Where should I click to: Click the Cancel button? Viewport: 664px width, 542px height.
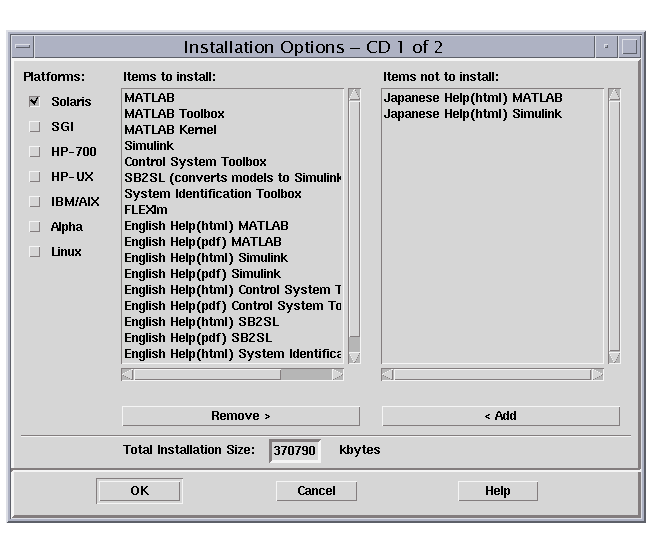point(316,491)
